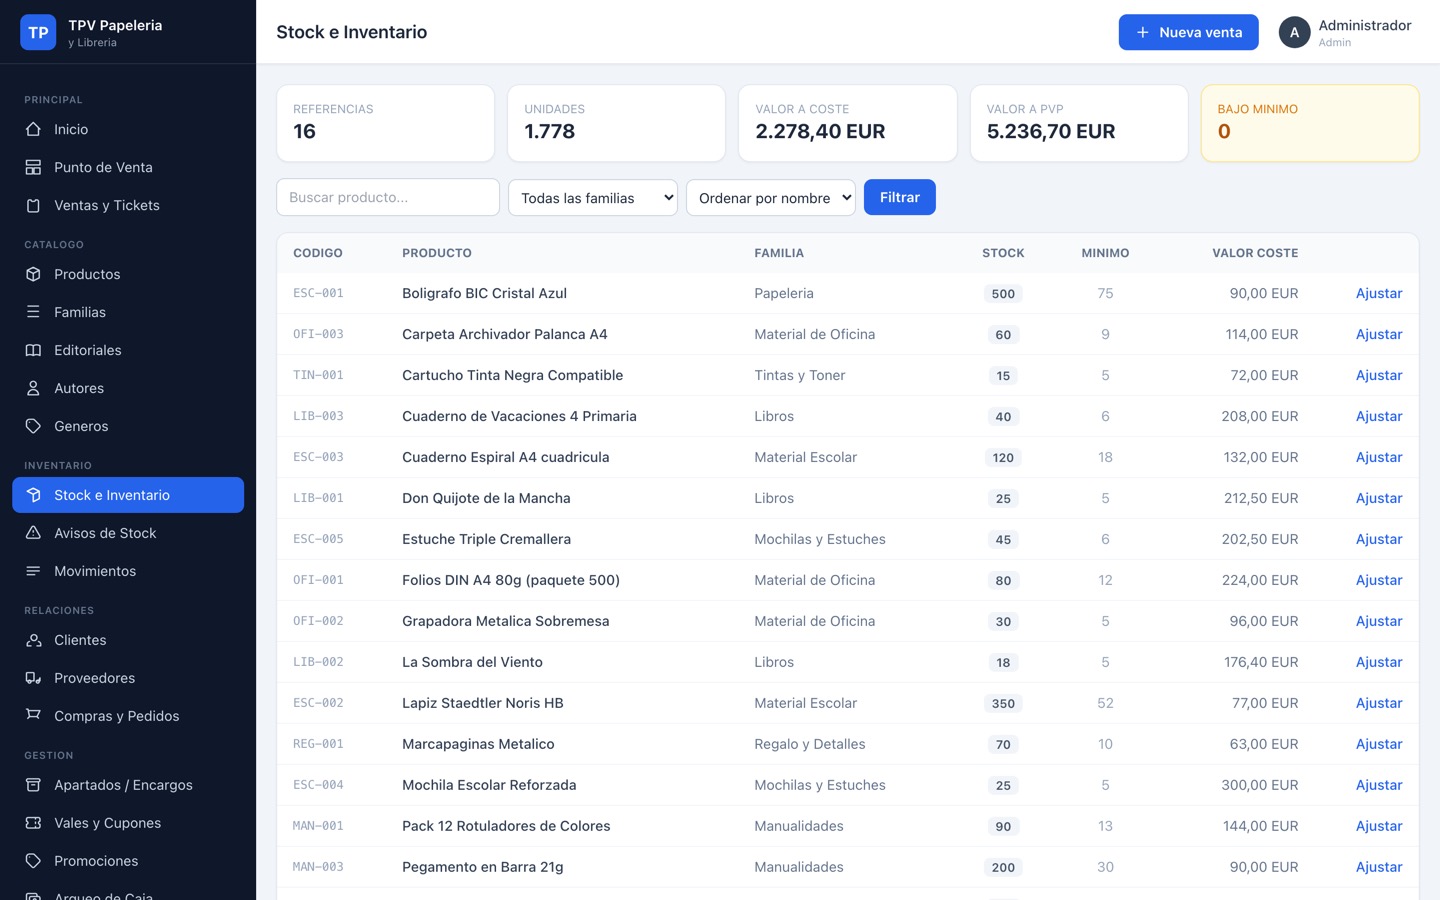Viewport: 1440px width, 900px height.
Task: Click the TP app logo
Action: (38, 32)
